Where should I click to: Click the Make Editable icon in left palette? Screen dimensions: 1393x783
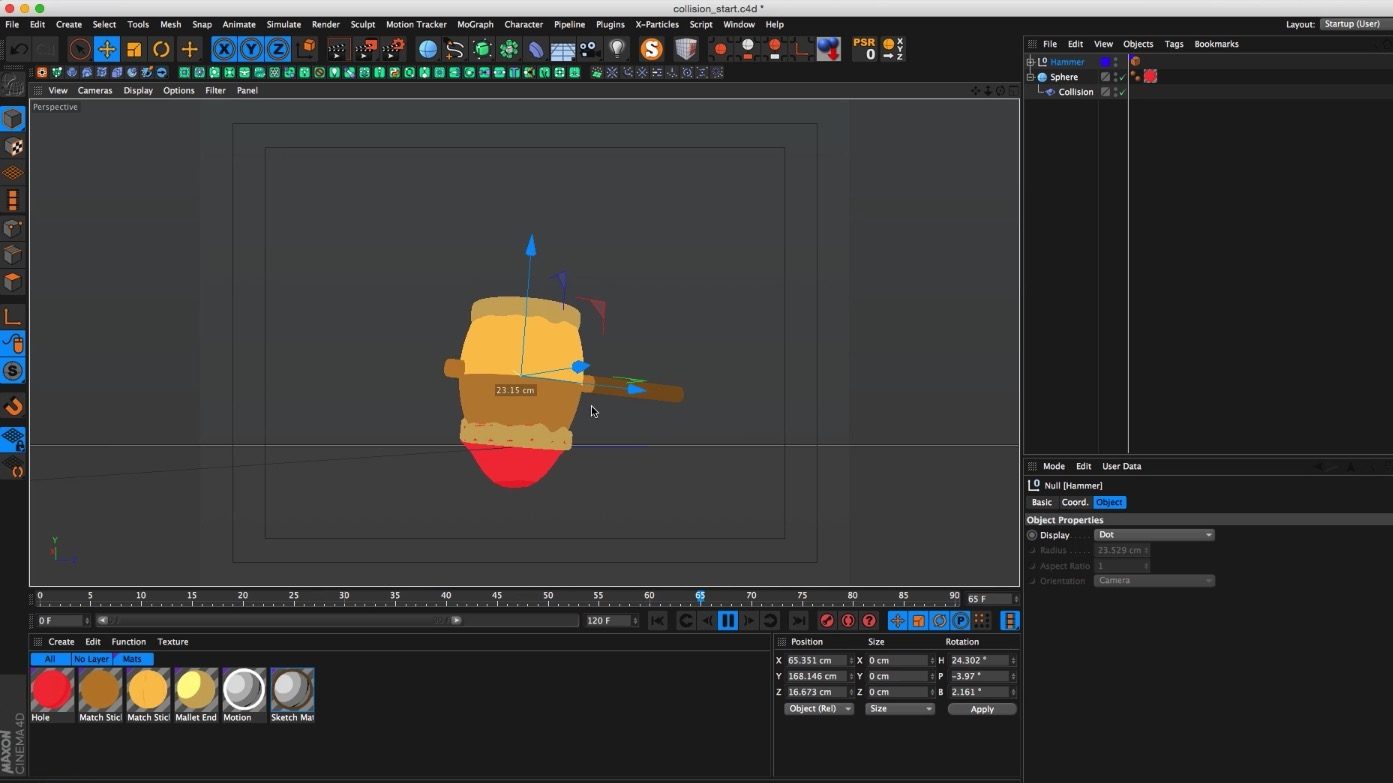point(13,85)
